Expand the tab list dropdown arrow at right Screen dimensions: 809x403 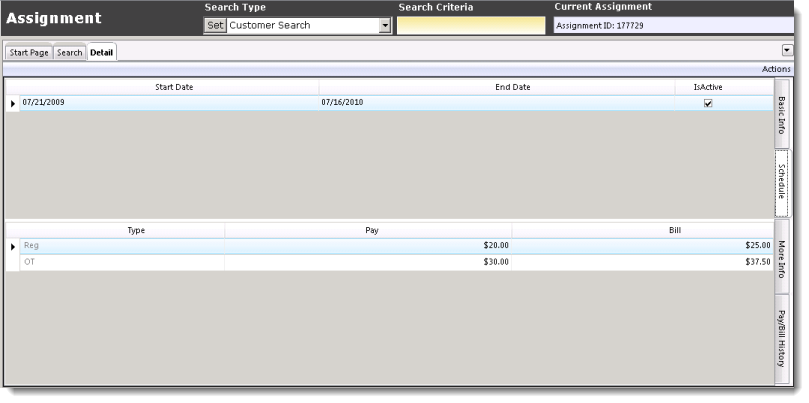786,49
